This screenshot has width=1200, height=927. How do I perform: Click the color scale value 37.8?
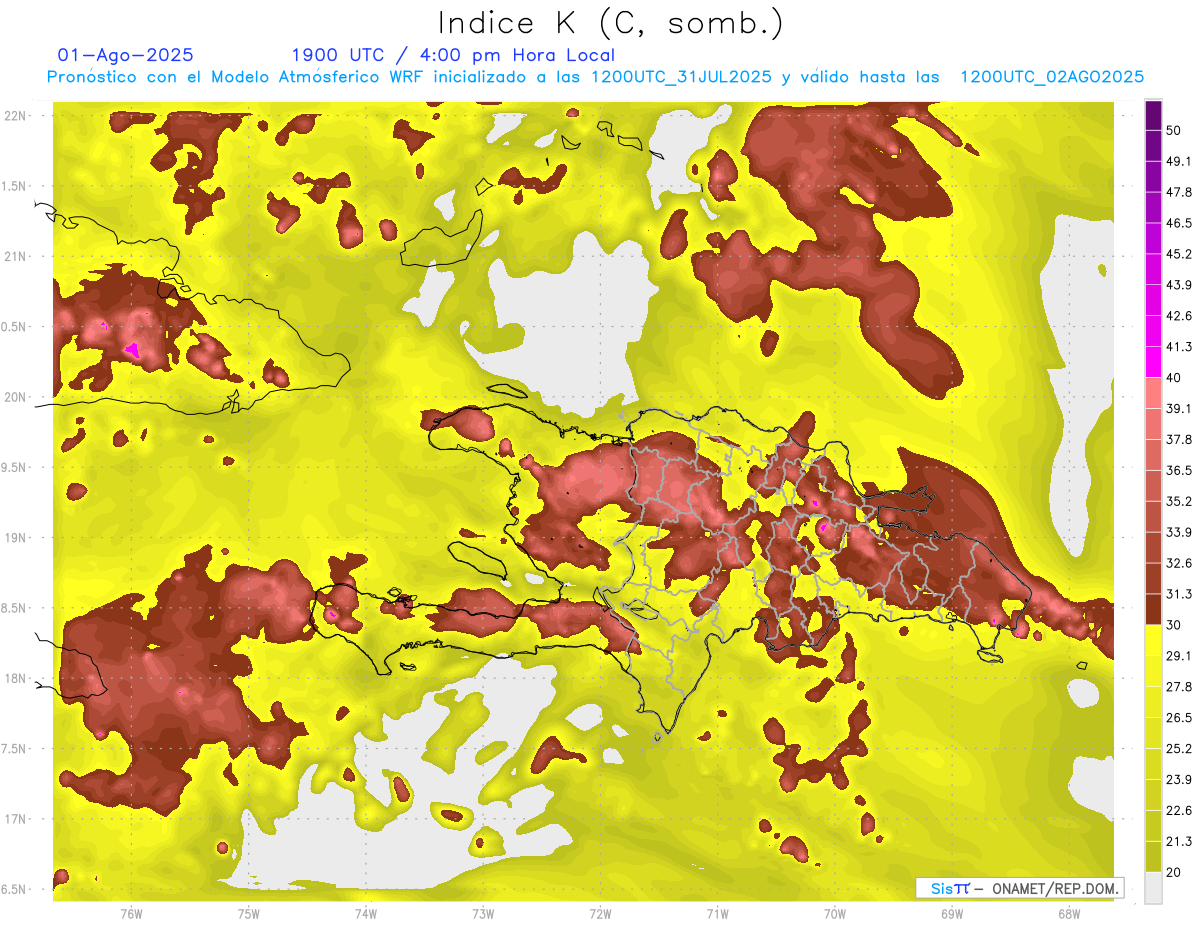point(1179,440)
